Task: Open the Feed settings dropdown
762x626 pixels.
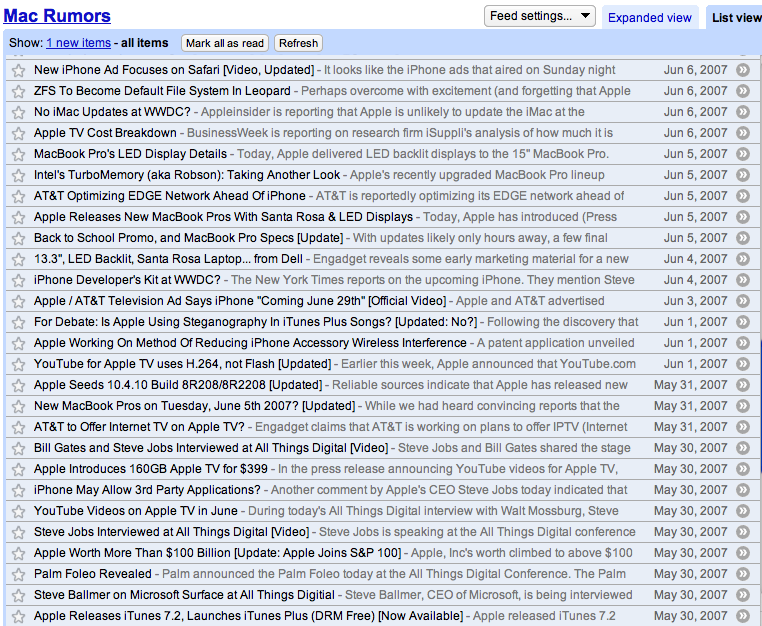Action: click(539, 16)
